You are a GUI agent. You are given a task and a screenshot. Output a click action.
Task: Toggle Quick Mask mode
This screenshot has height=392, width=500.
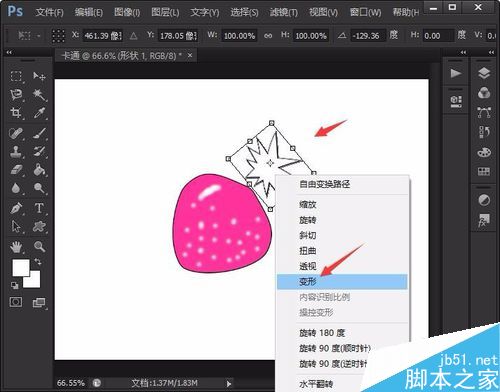tap(16, 302)
